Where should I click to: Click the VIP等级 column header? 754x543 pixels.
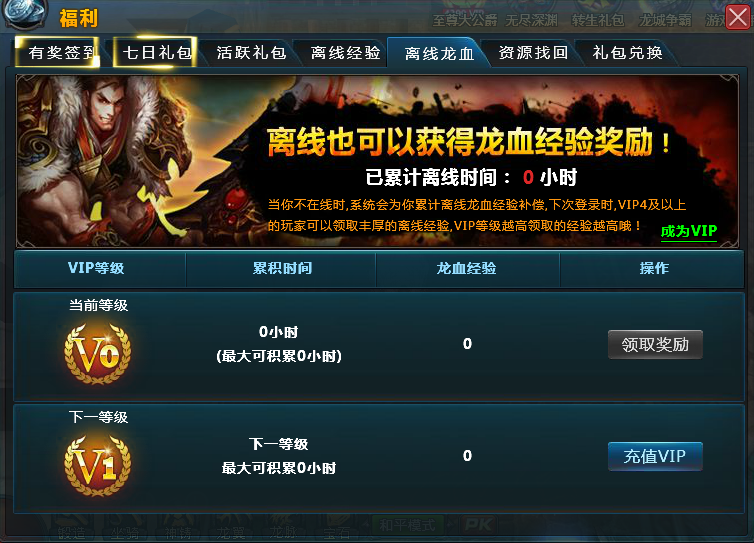96,268
